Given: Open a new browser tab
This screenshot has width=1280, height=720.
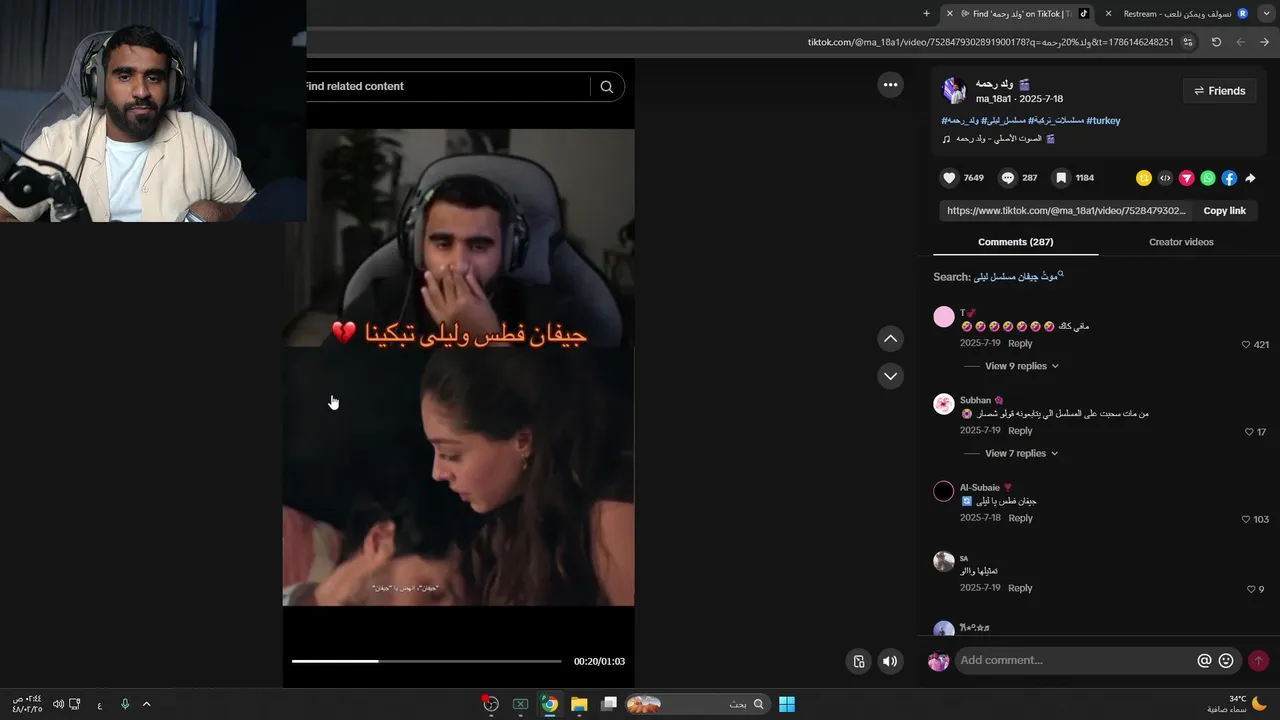Looking at the screenshot, I should pos(926,14).
